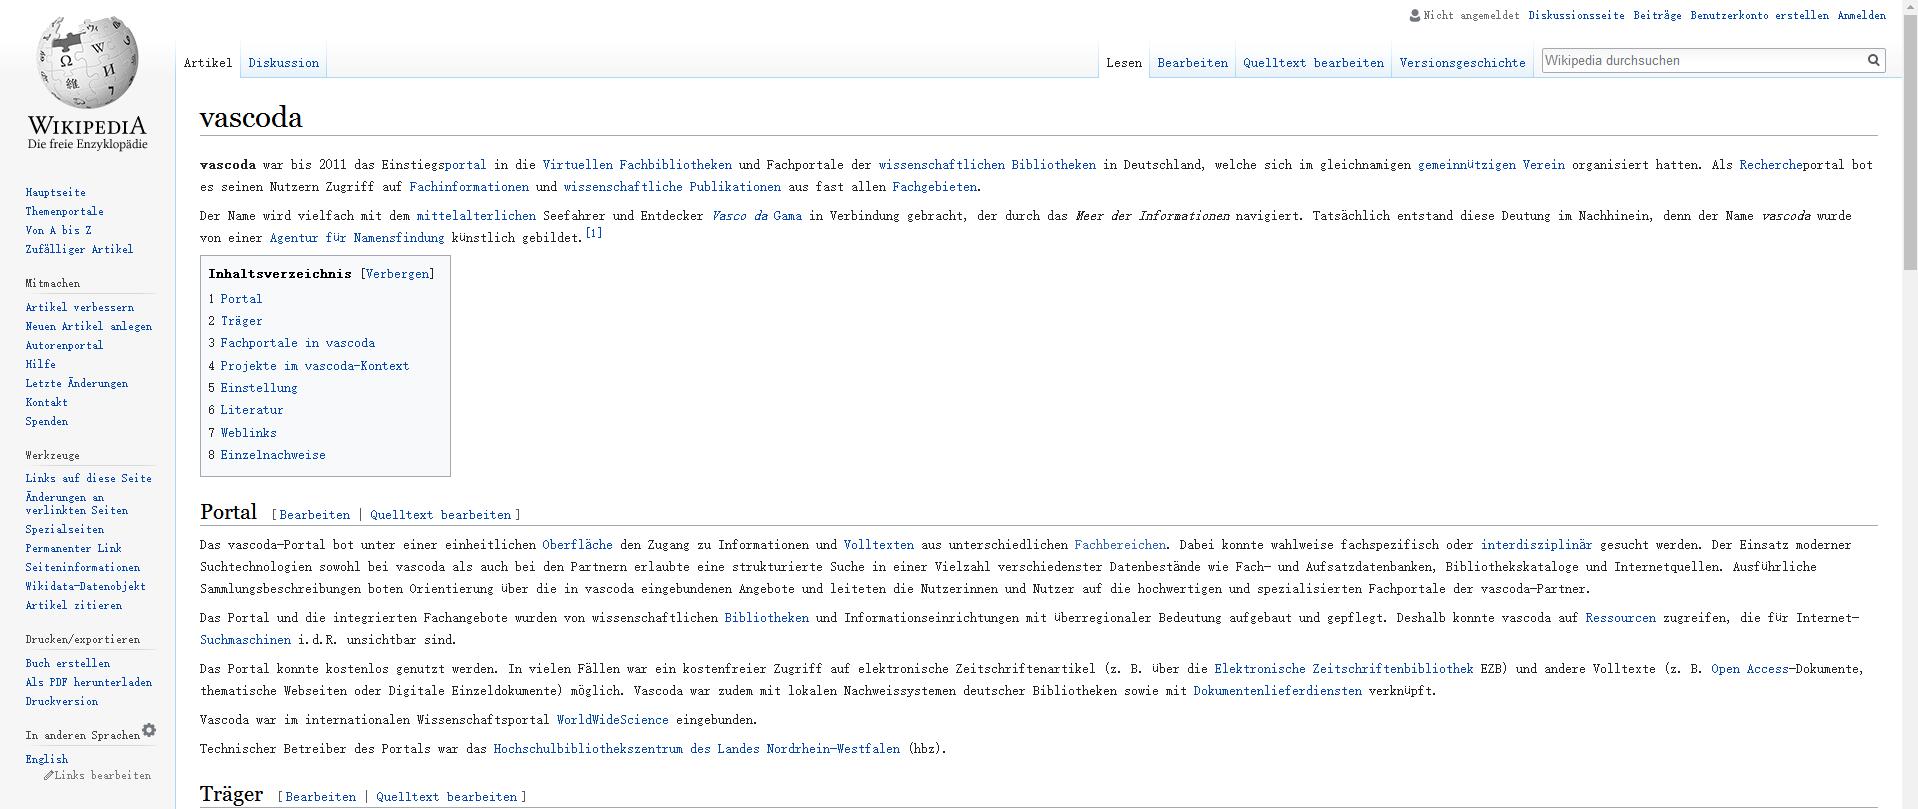Select the Lesen tab
Viewport: 1918px width, 809px height.
click(x=1124, y=63)
